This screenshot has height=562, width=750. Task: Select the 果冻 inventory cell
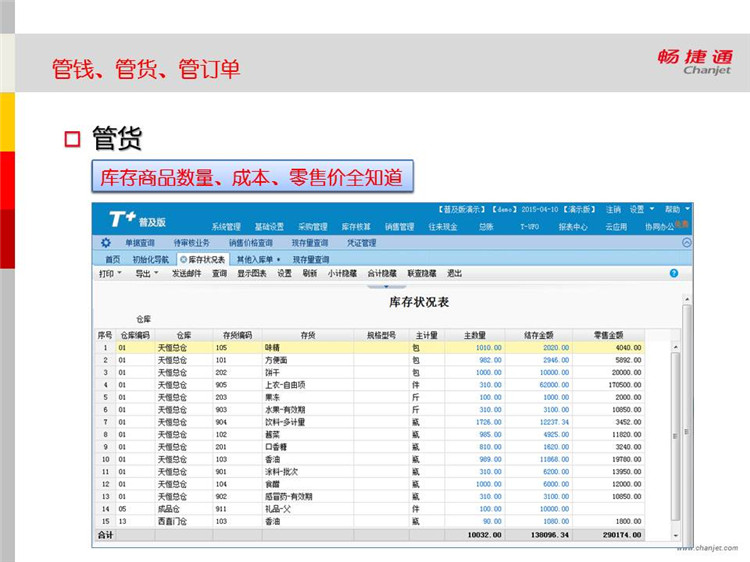[308, 397]
